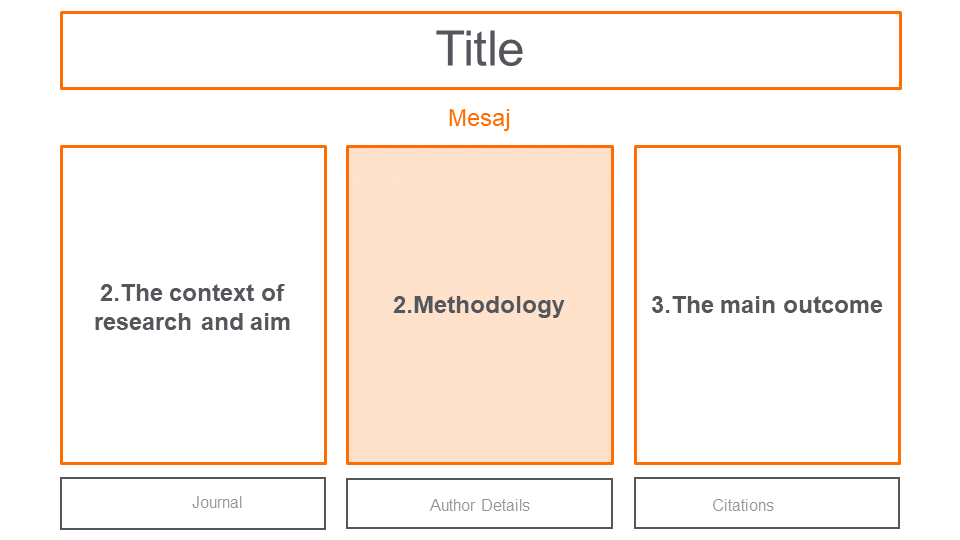
Task: Click the word 'aim' in the left panel
Action: (x=271, y=322)
